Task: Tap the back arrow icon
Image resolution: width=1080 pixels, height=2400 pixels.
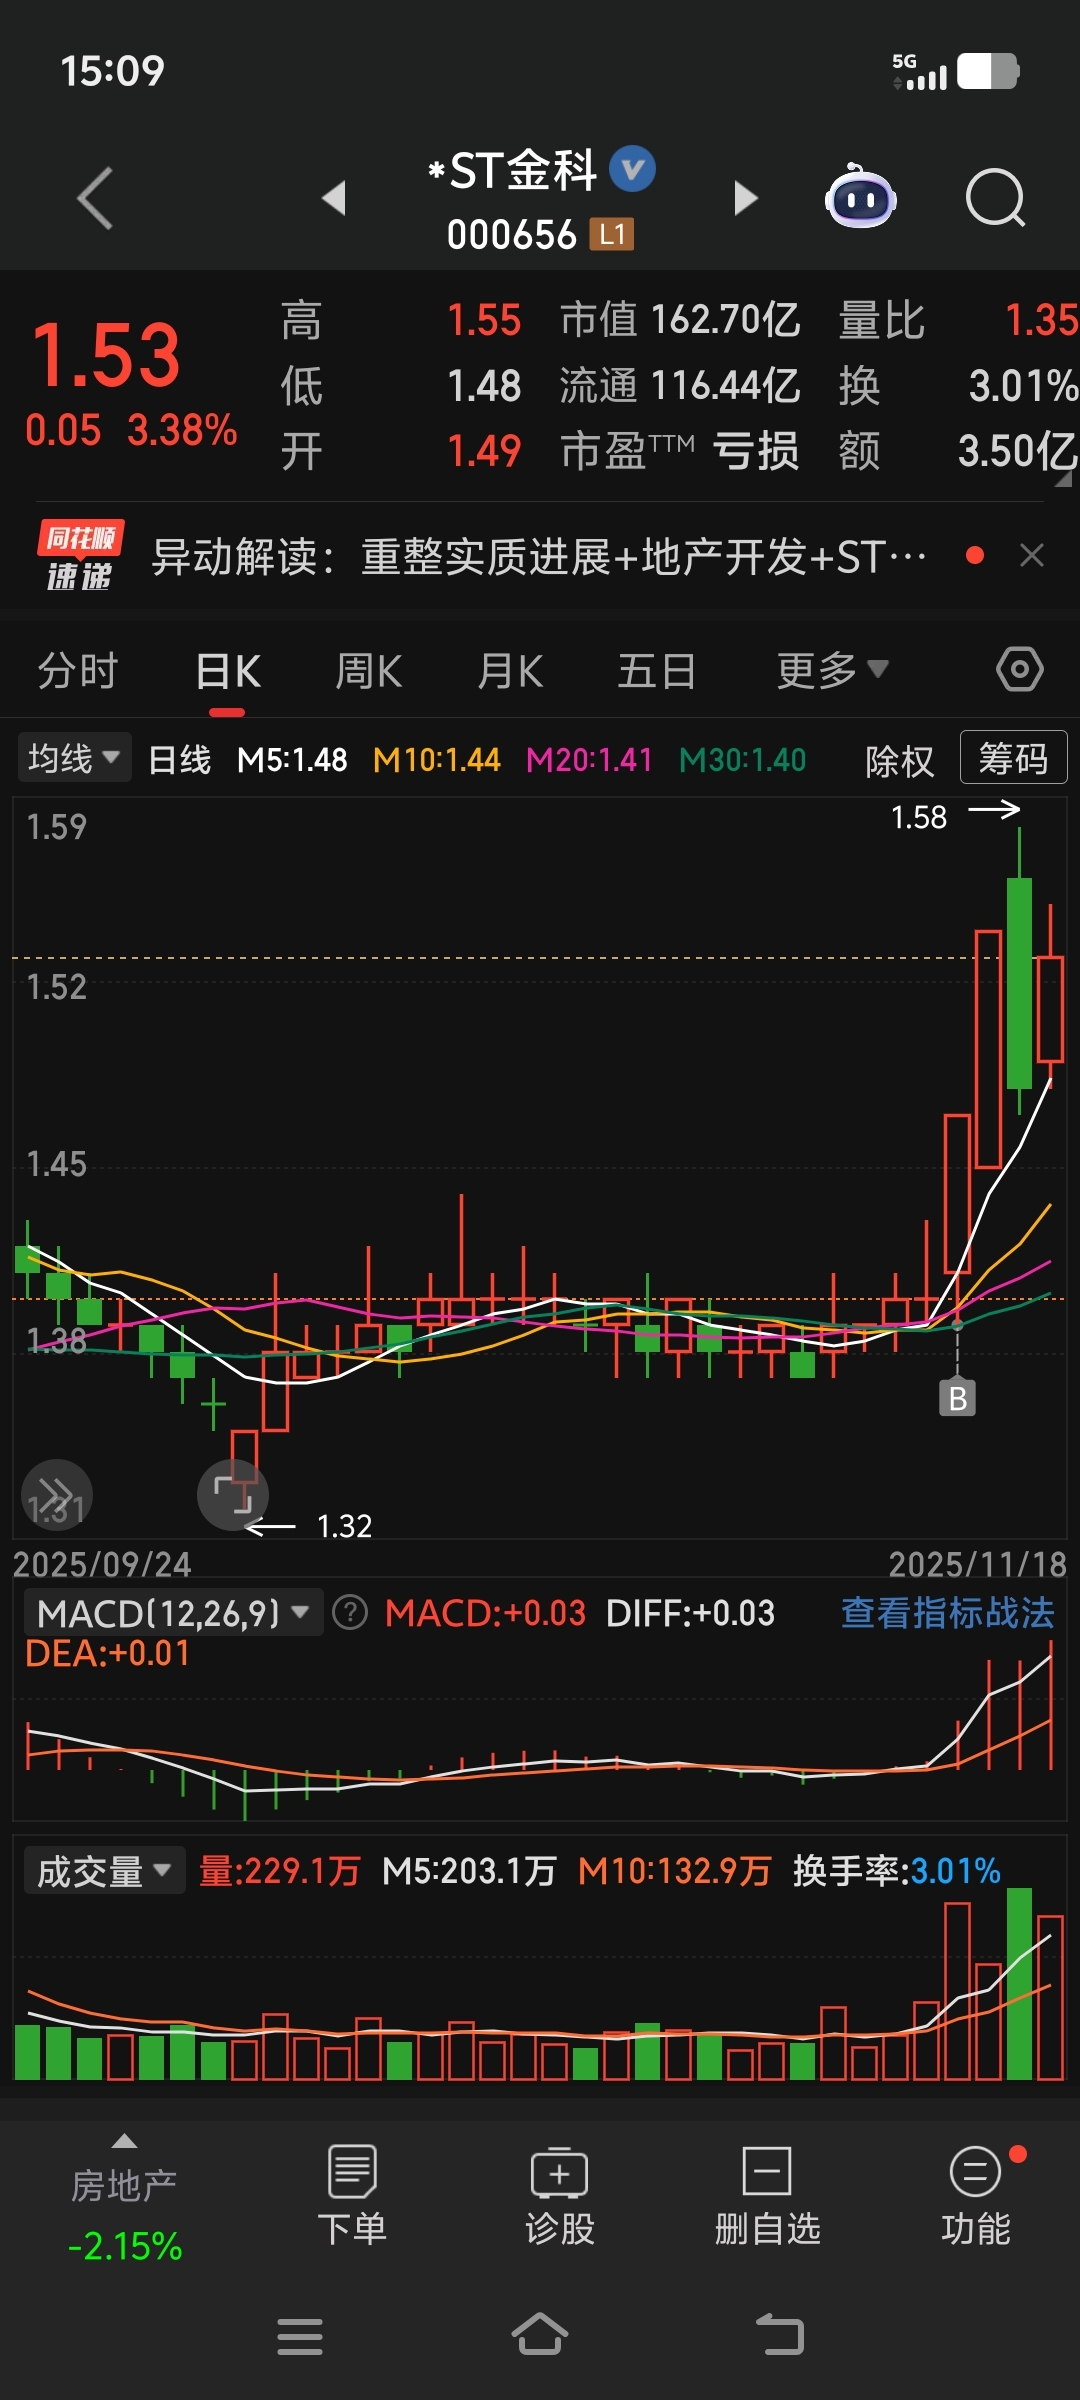Action: (x=96, y=198)
